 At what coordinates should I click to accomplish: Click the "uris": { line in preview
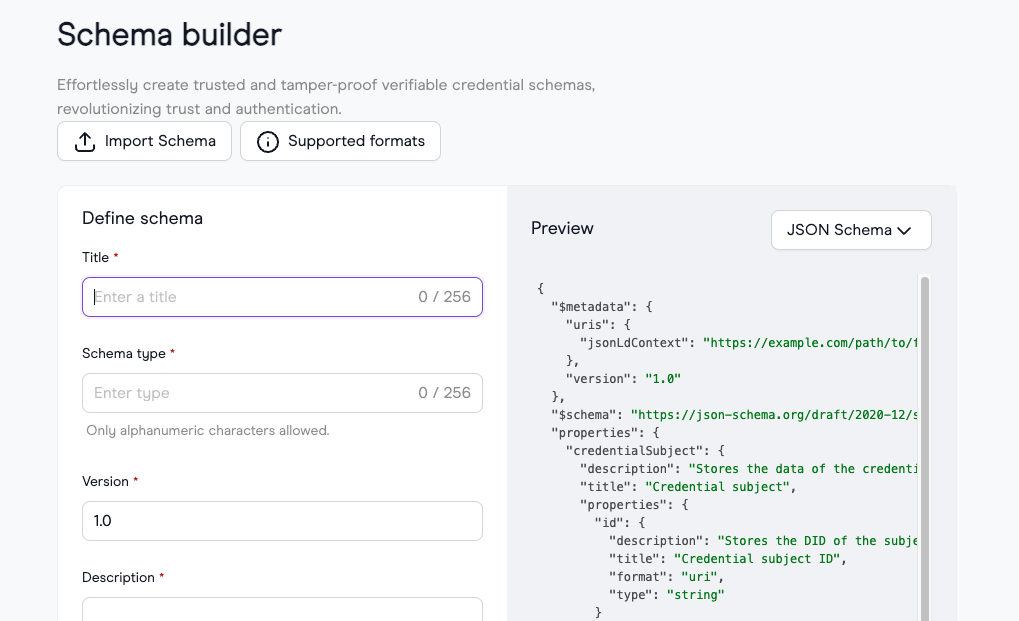click(598, 325)
